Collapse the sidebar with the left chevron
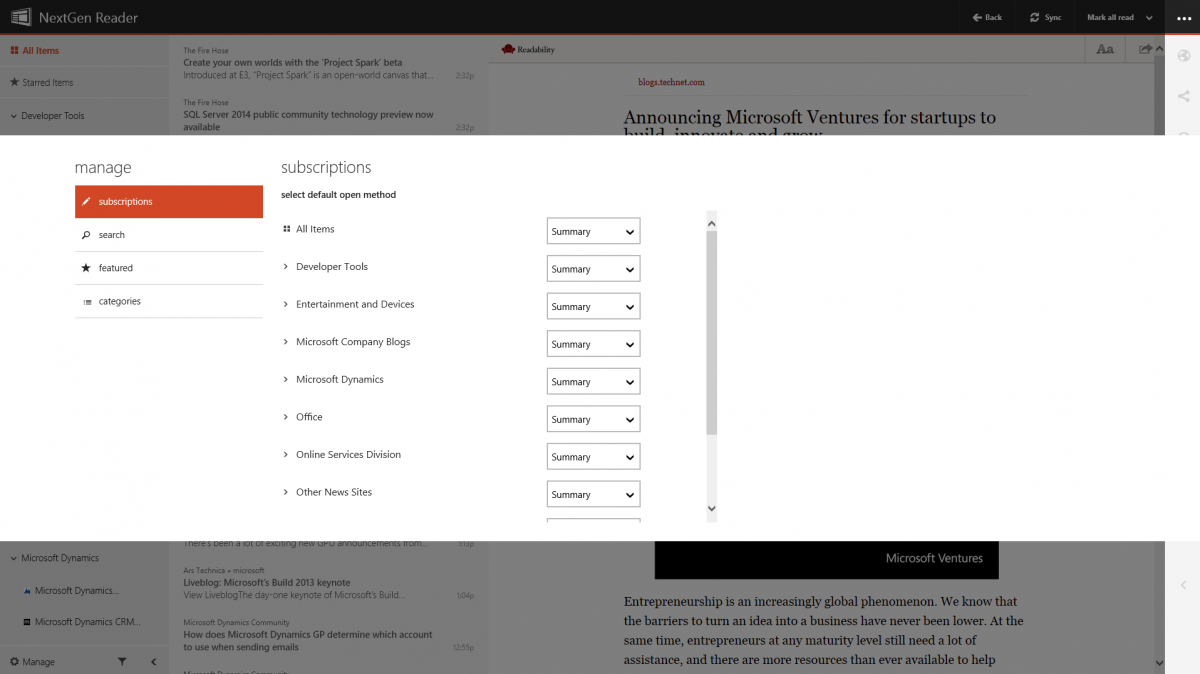Viewport: 1200px width, 674px height. 152,661
